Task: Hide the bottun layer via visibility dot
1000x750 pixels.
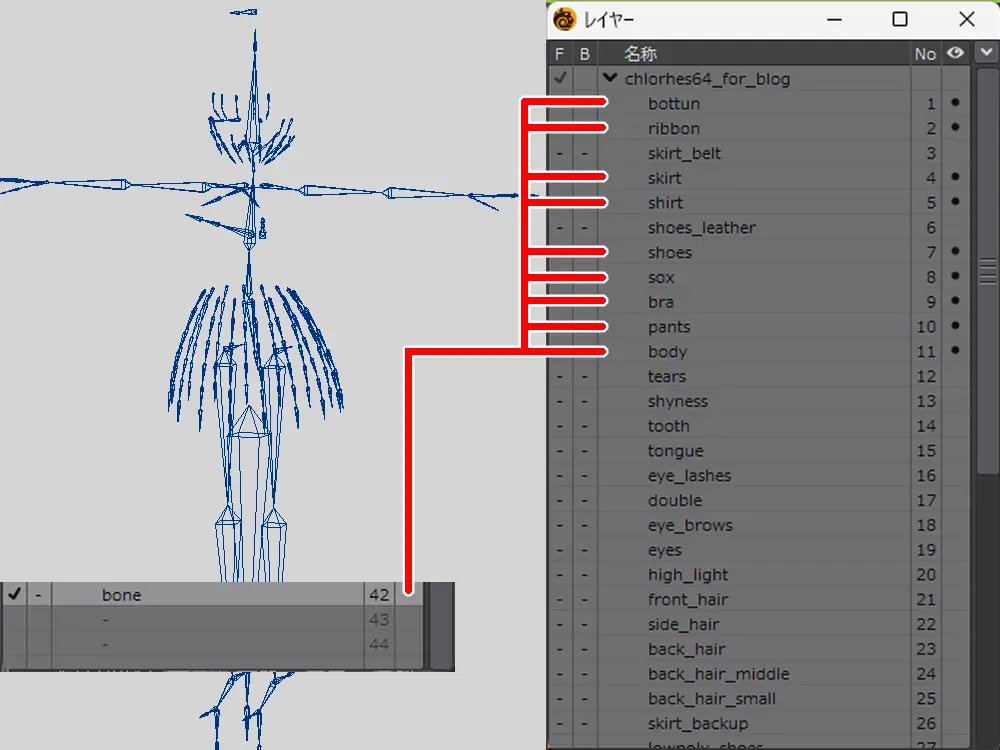Action: [x=955, y=103]
